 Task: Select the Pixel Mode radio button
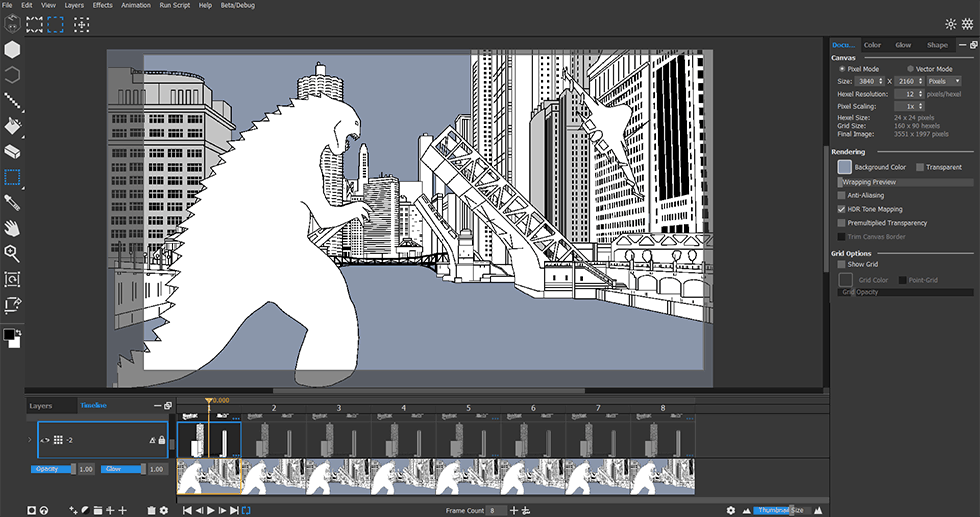click(x=842, y=69)
